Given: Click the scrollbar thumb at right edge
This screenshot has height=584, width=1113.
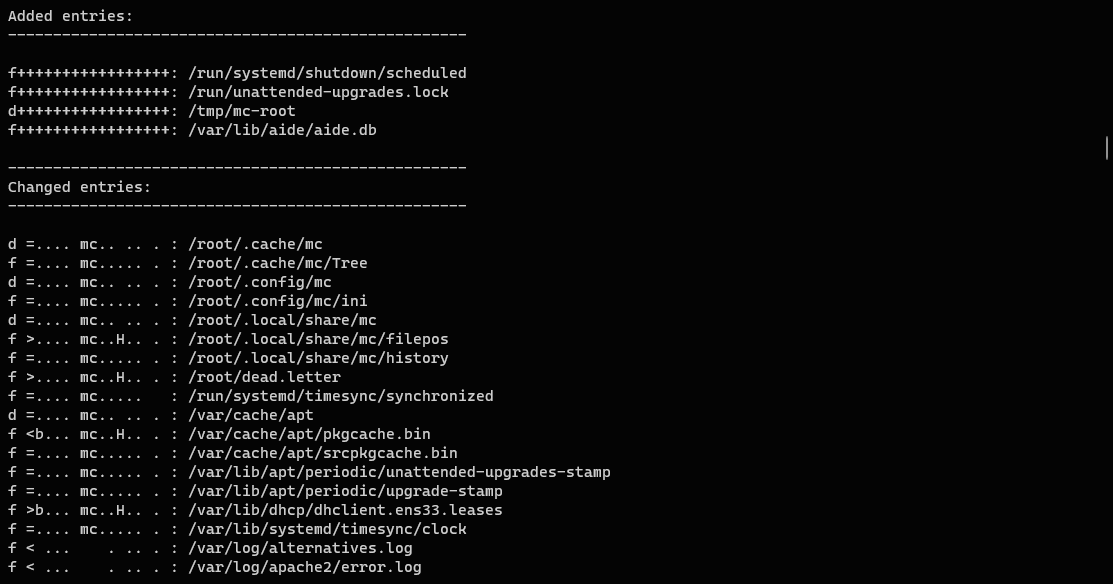Looking at the screenshot, I should pyautogui.click(x=1107, y=148).
